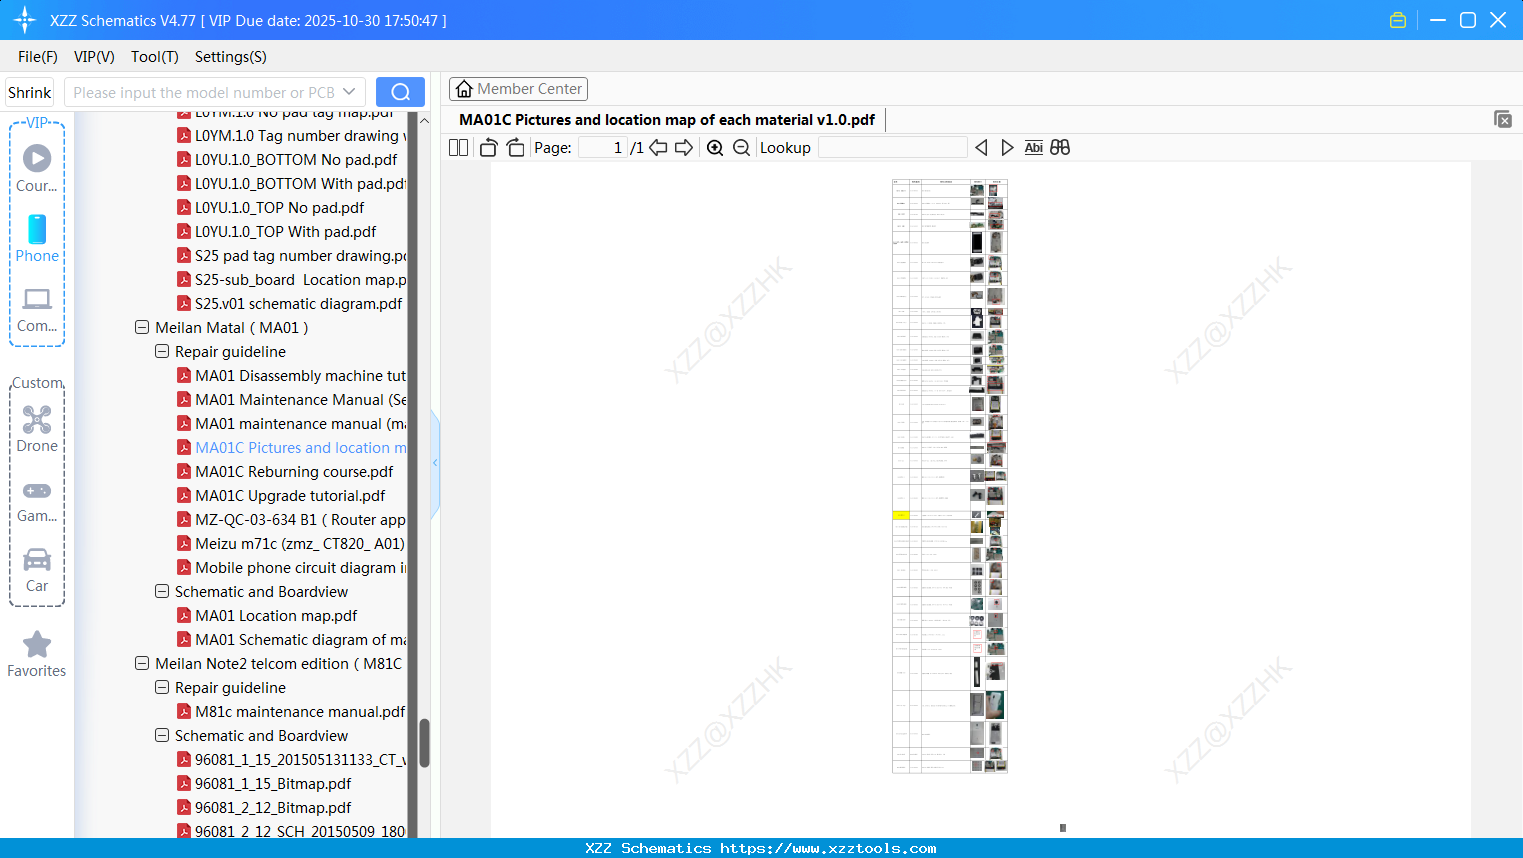Viewport: 1523px width, 858px height.
Task: Collapse the Meilan Note2 telcom edition node
Action: pyautogui.click(x=142, y=664)
